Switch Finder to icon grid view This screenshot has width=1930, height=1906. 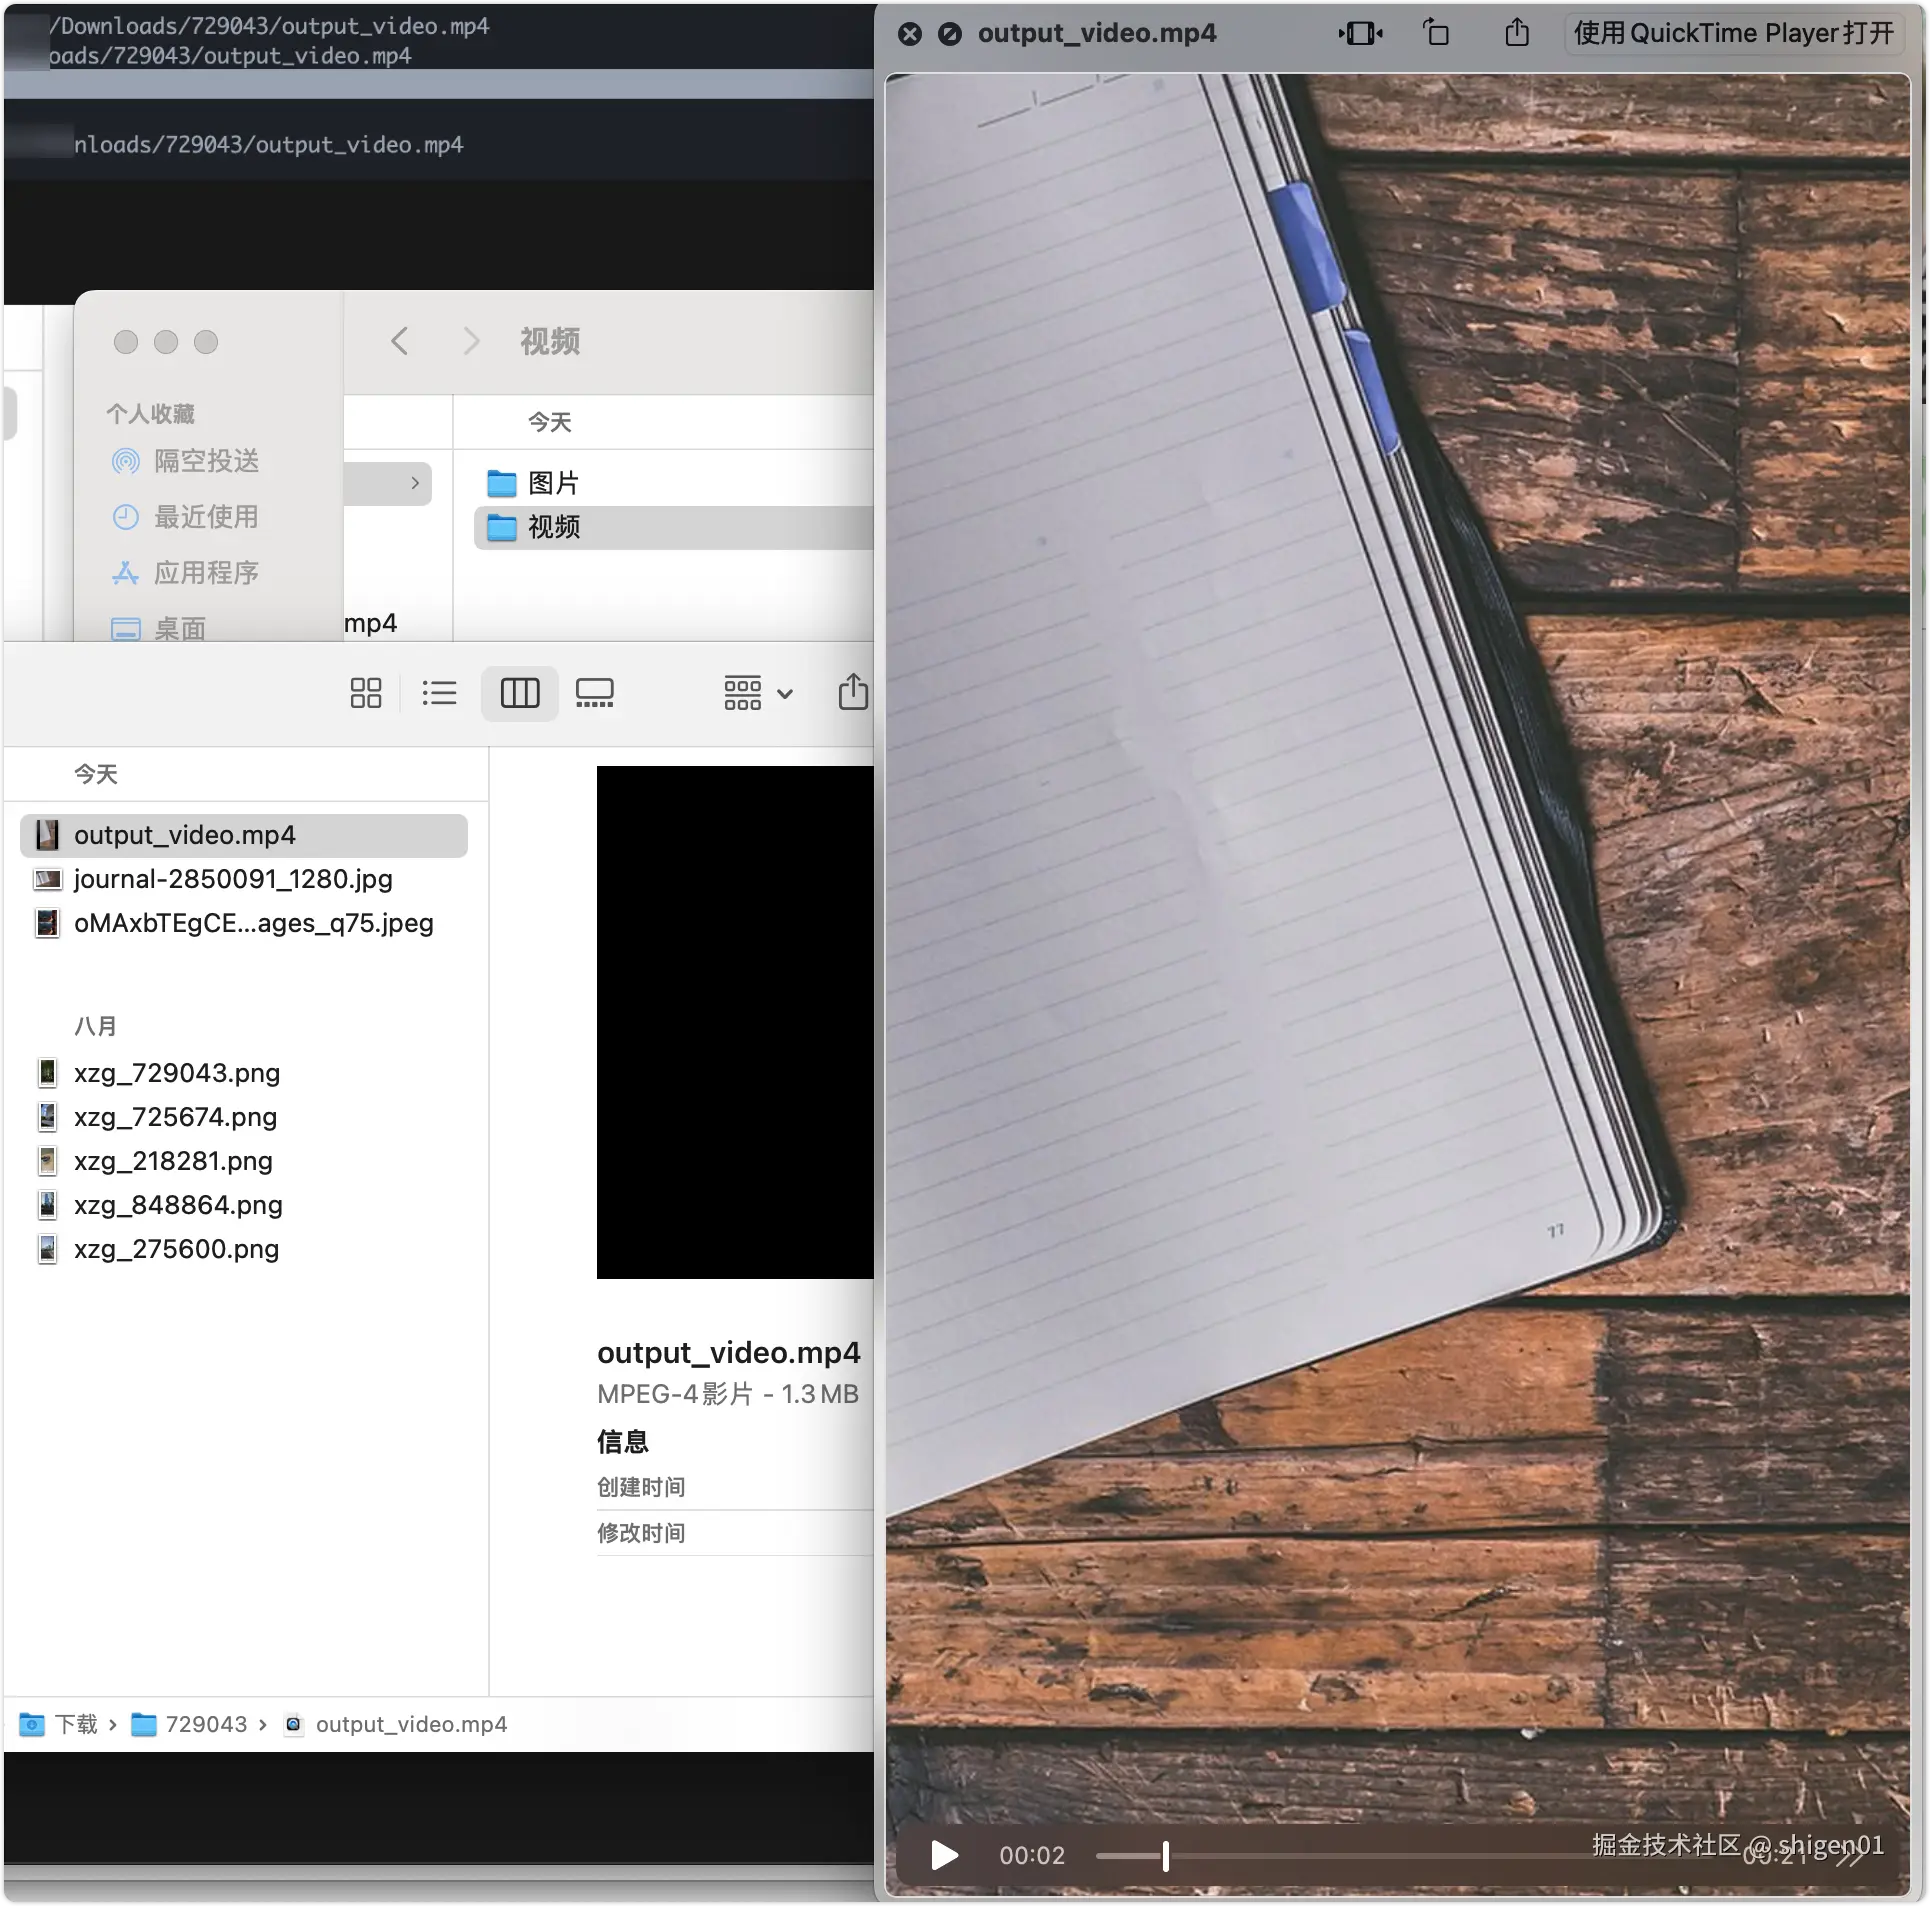(366, 693)
